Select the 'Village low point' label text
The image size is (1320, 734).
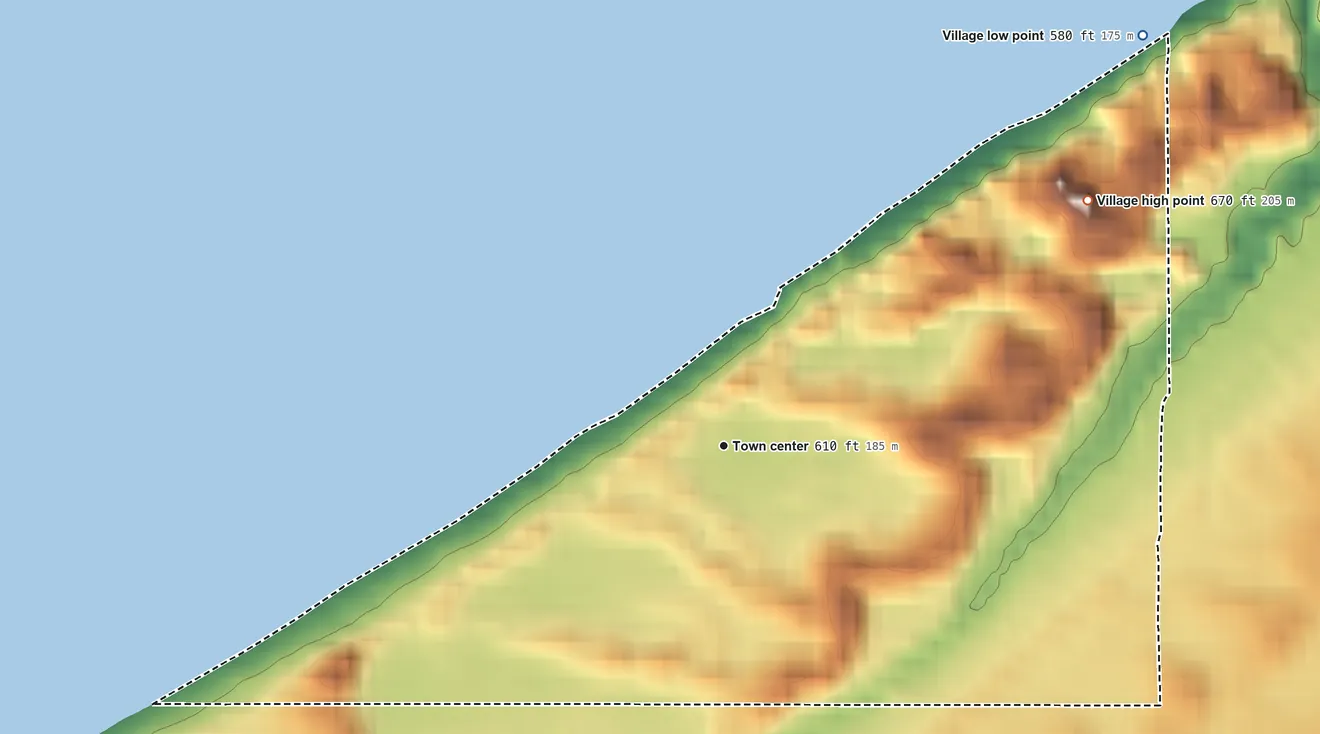point(993,36)
